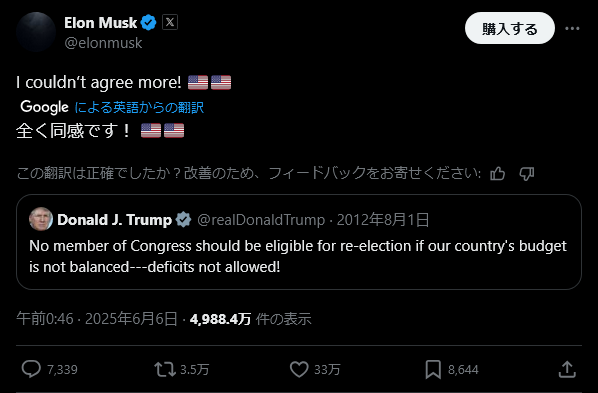The height and width of the screenshot is (393, 598).
Task: Open the share upload icon
Action: 567,369
